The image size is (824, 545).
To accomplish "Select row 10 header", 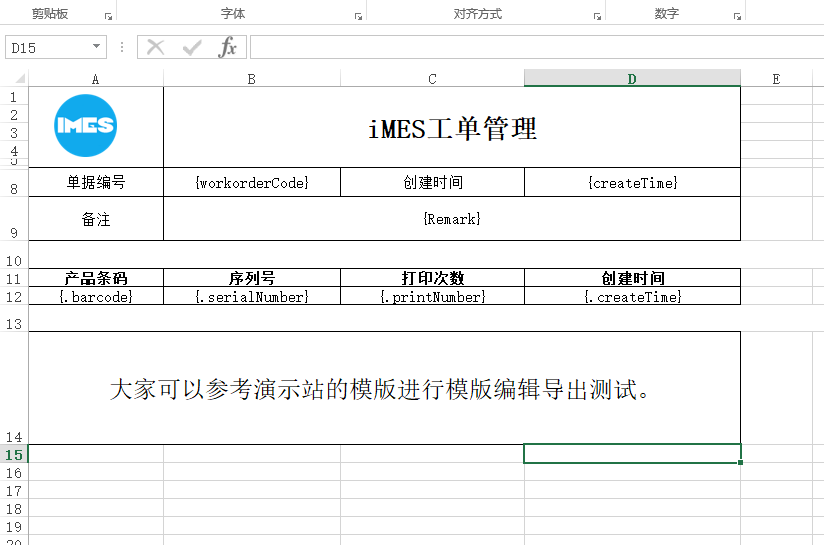I will point(14,255).
